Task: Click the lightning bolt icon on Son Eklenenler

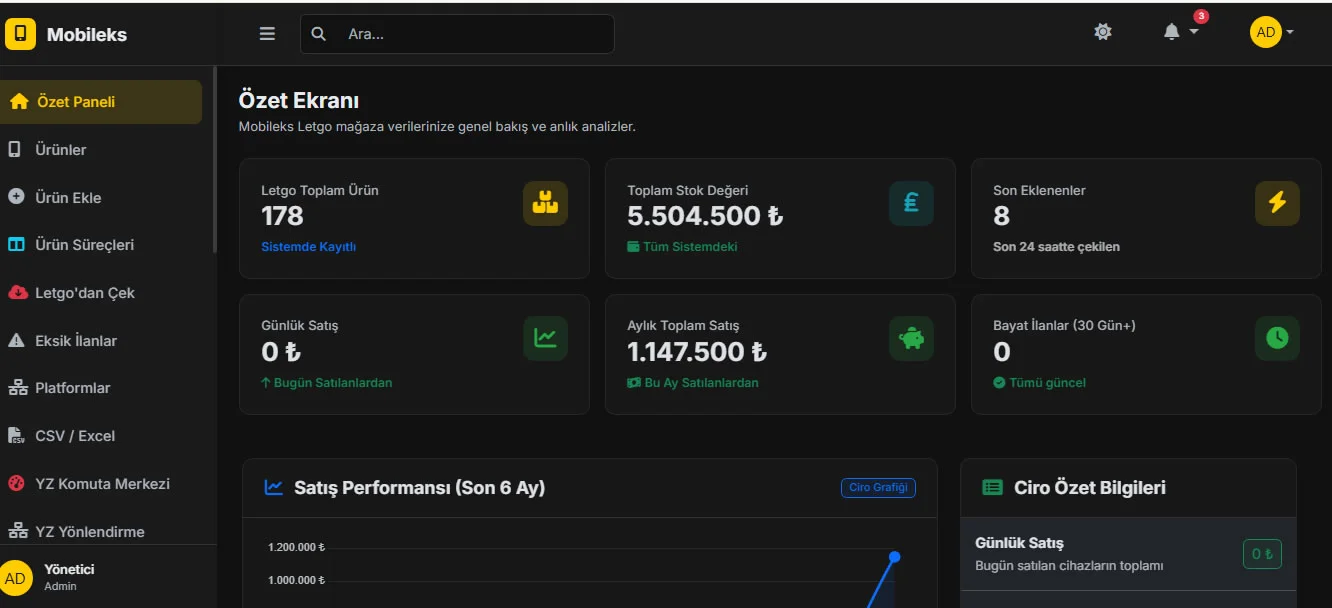Action: point(1277,203)
